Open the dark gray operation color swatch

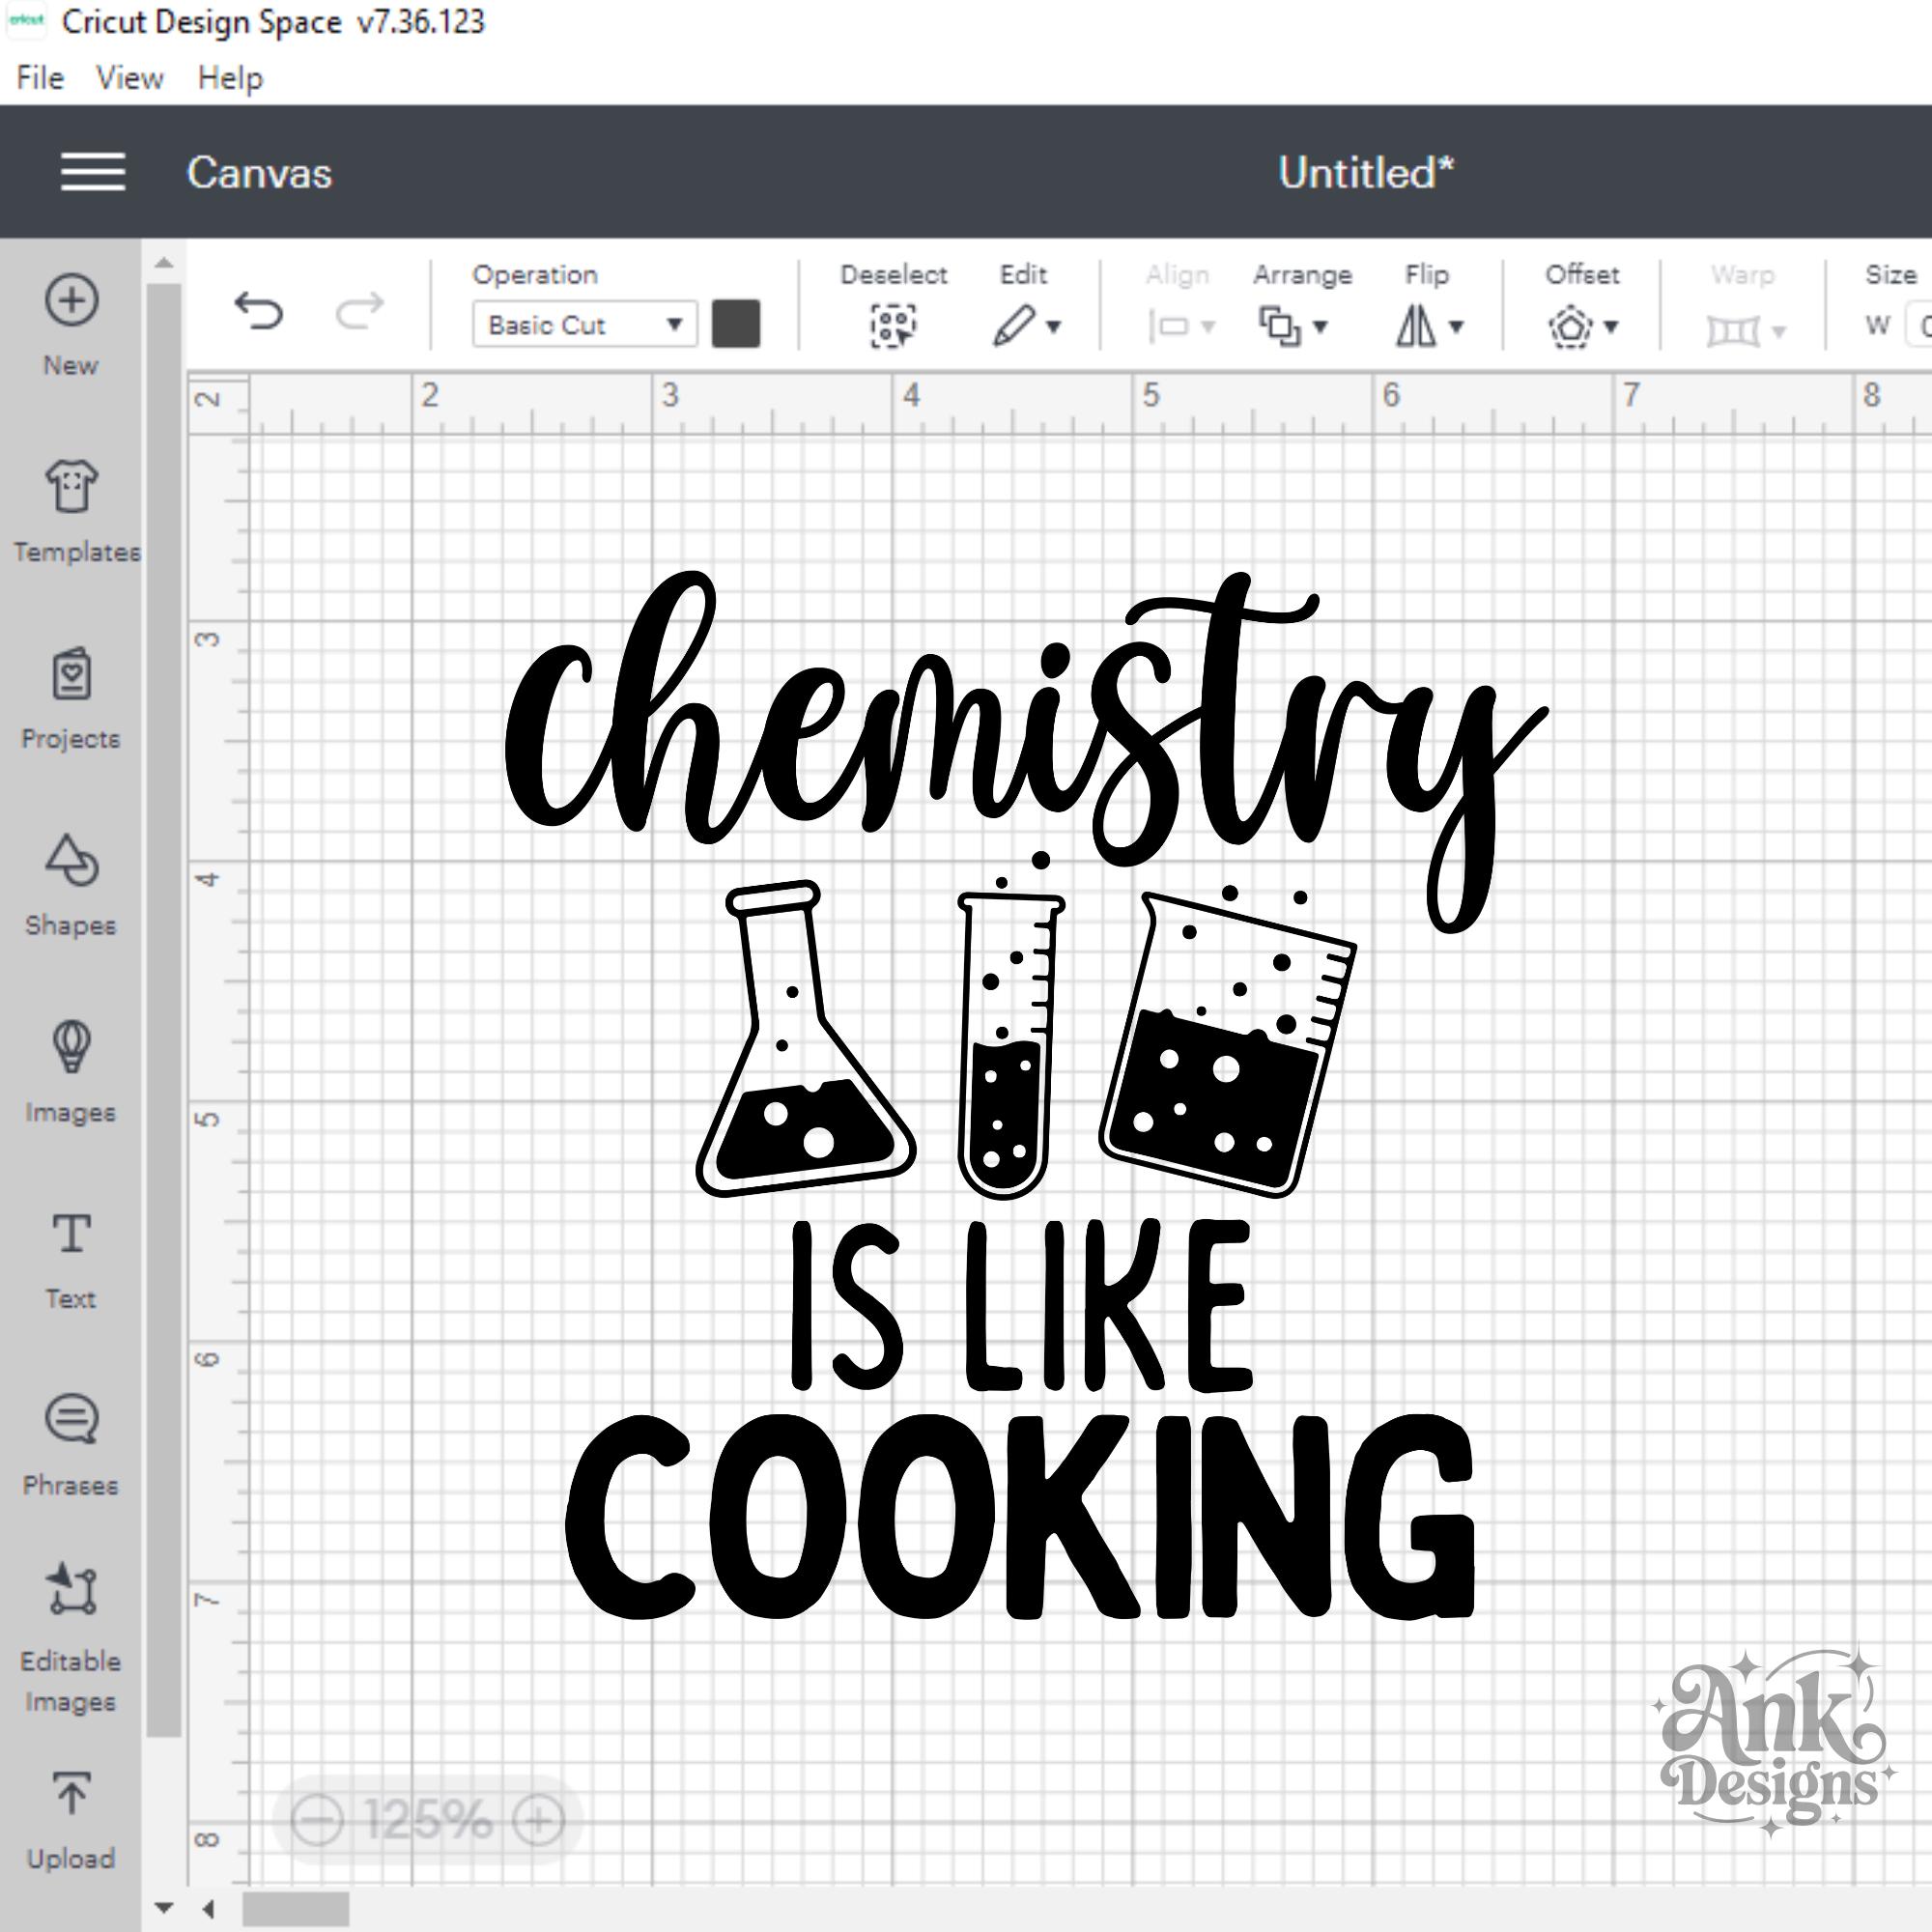[x=736, y=324]
